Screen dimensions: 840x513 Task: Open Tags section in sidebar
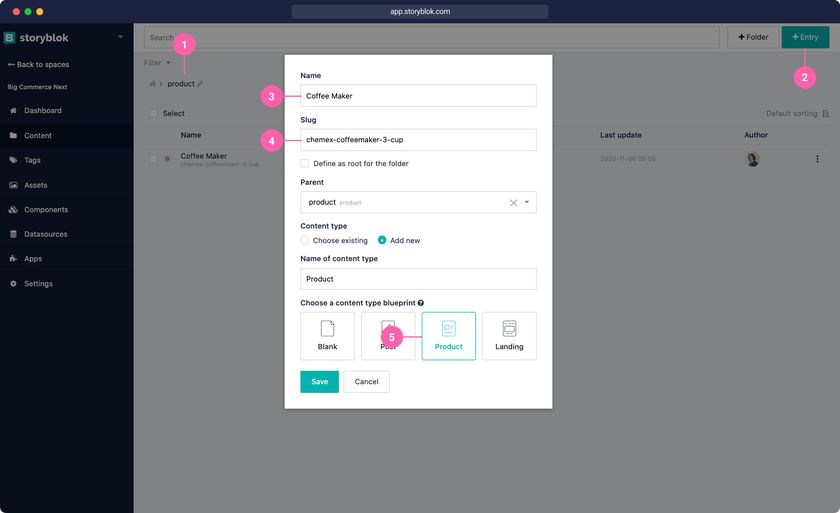coord(32,160)
